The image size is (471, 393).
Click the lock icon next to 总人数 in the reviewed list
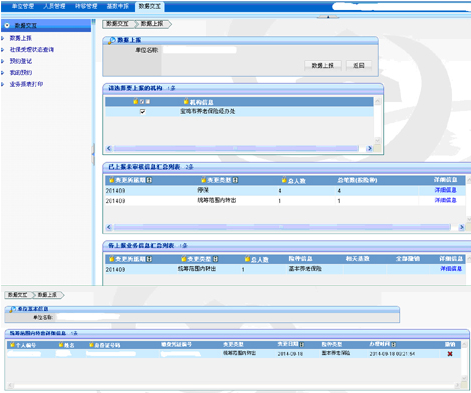(x=284, y=180)
